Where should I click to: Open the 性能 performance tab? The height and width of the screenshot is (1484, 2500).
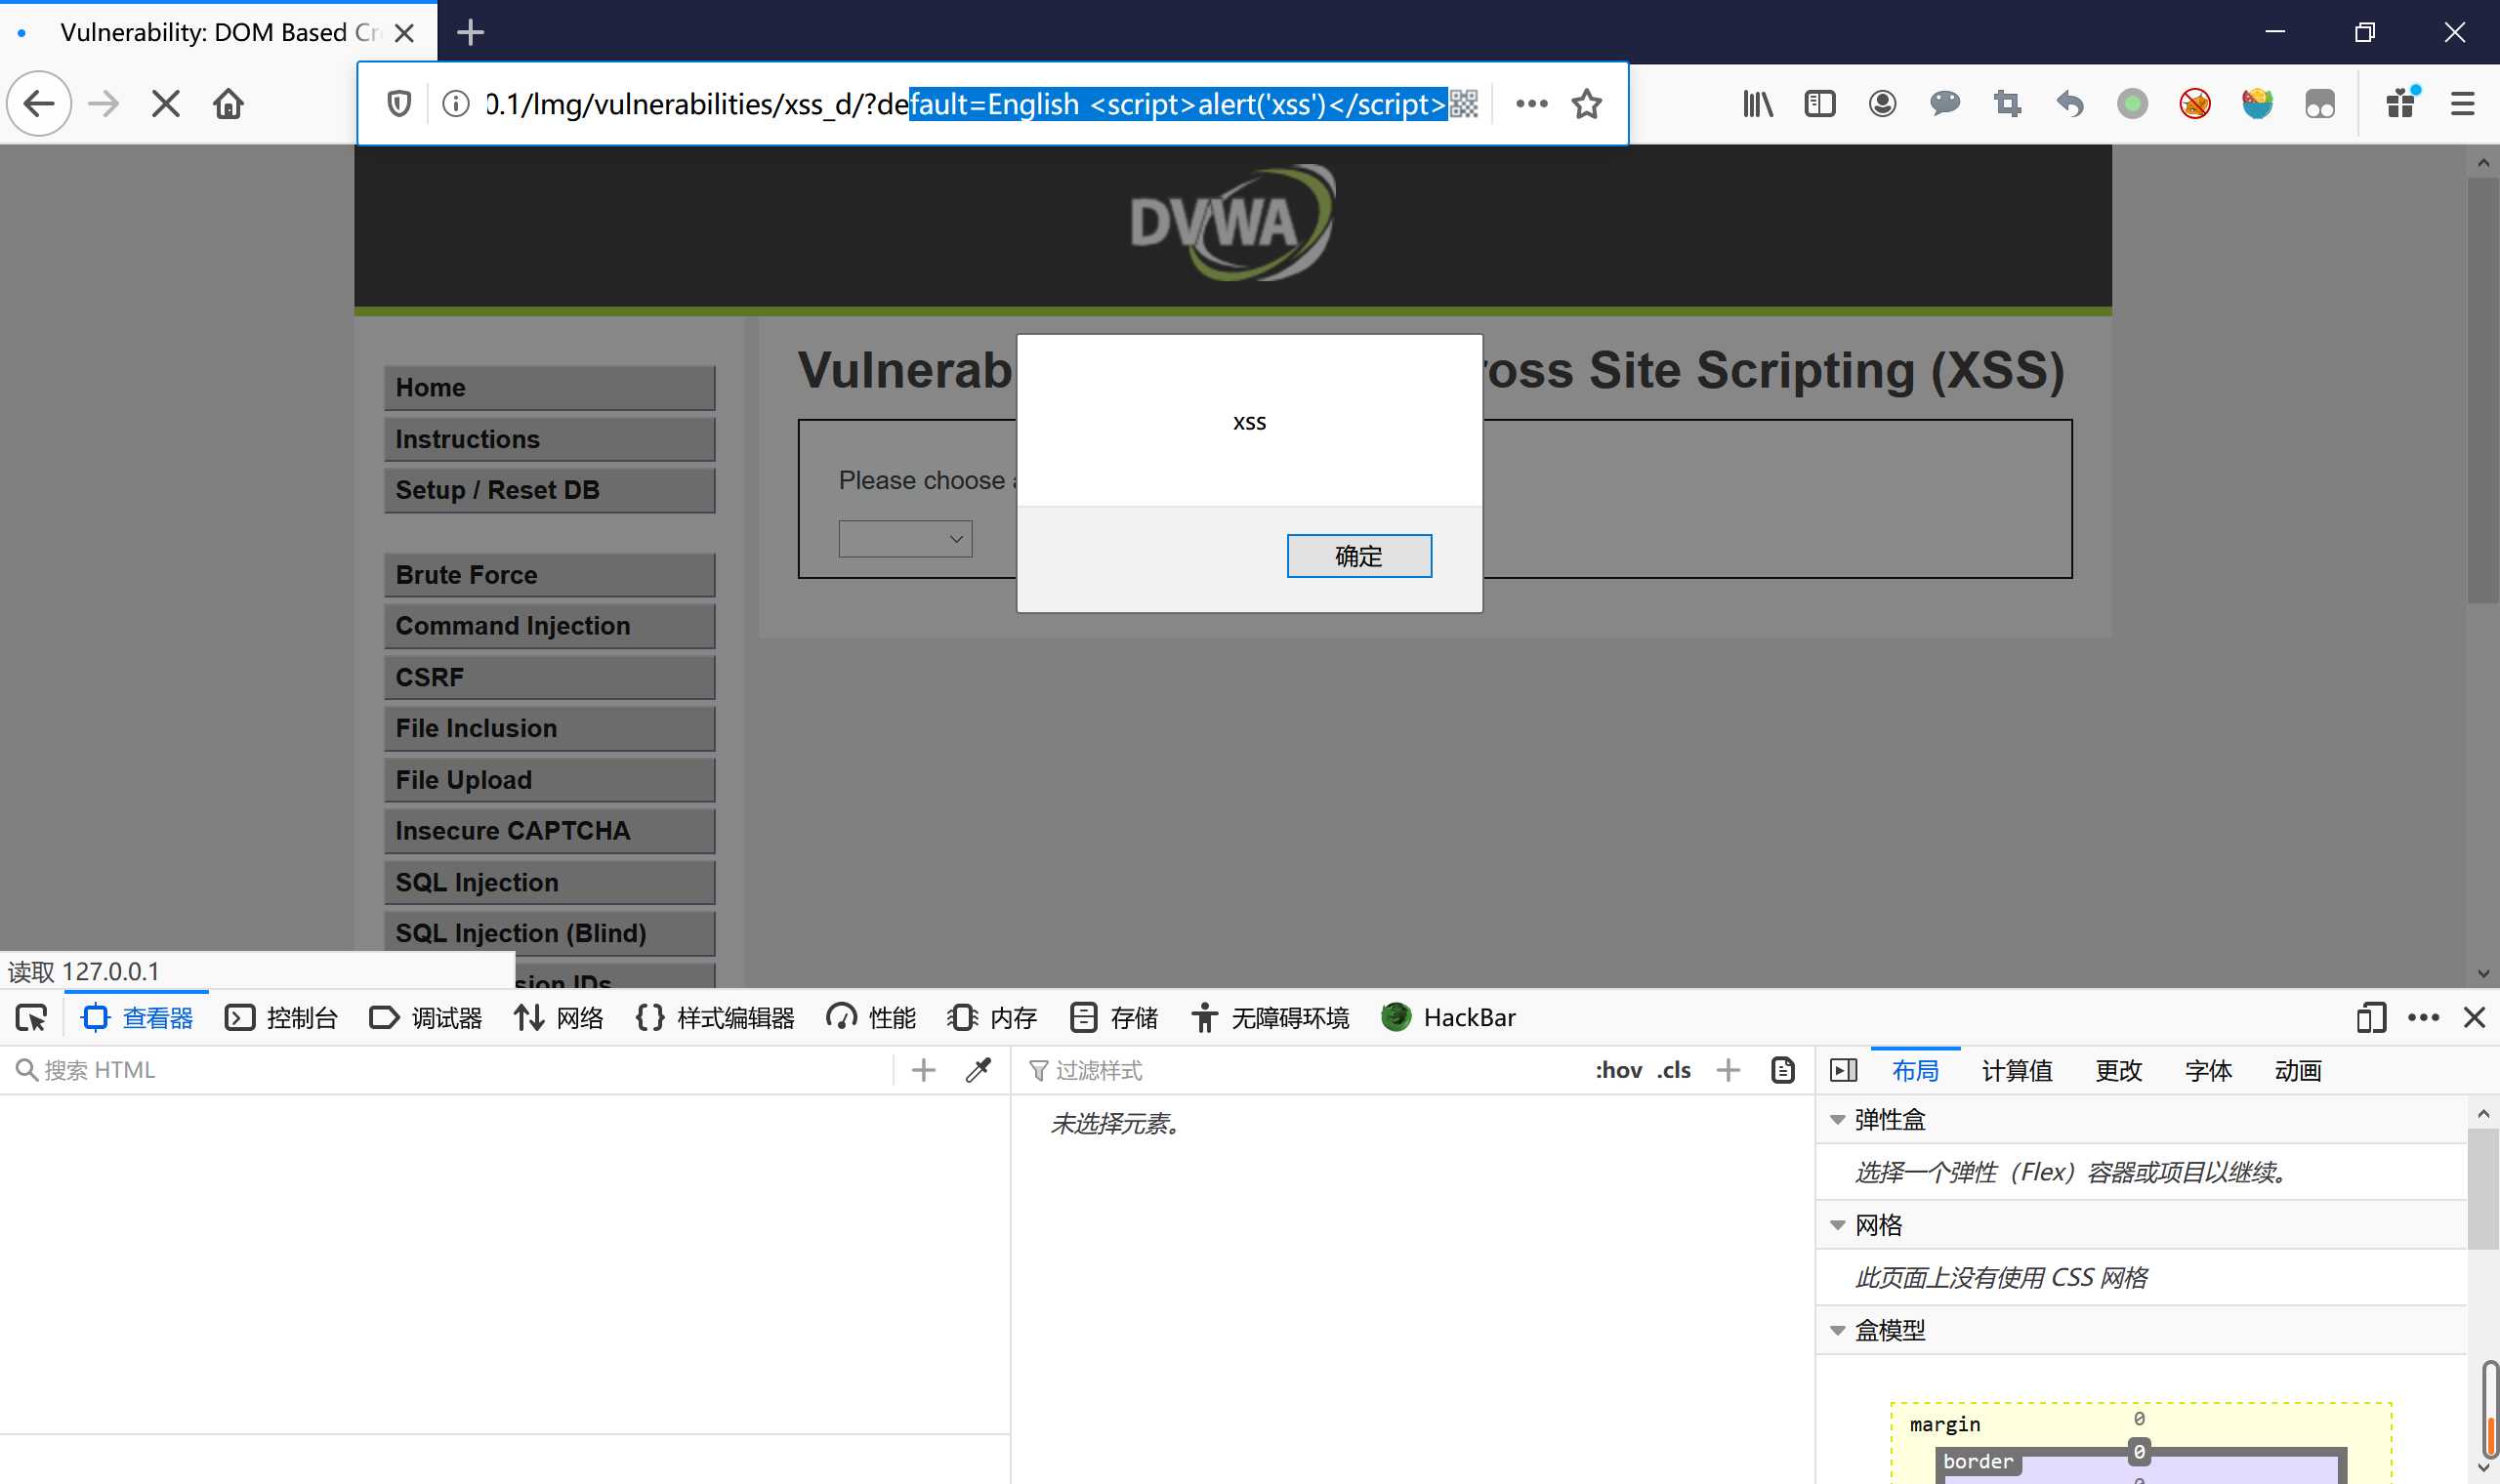pyautogui.click(x=871, y=1018)
